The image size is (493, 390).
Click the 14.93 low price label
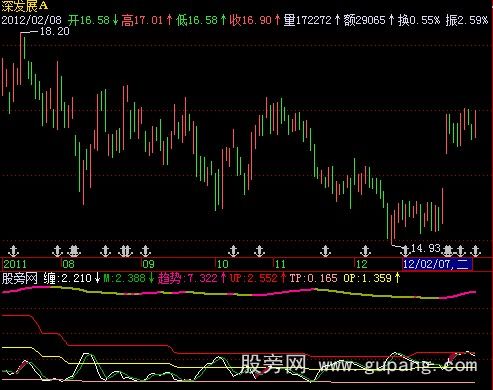click(x=426, y=248)
